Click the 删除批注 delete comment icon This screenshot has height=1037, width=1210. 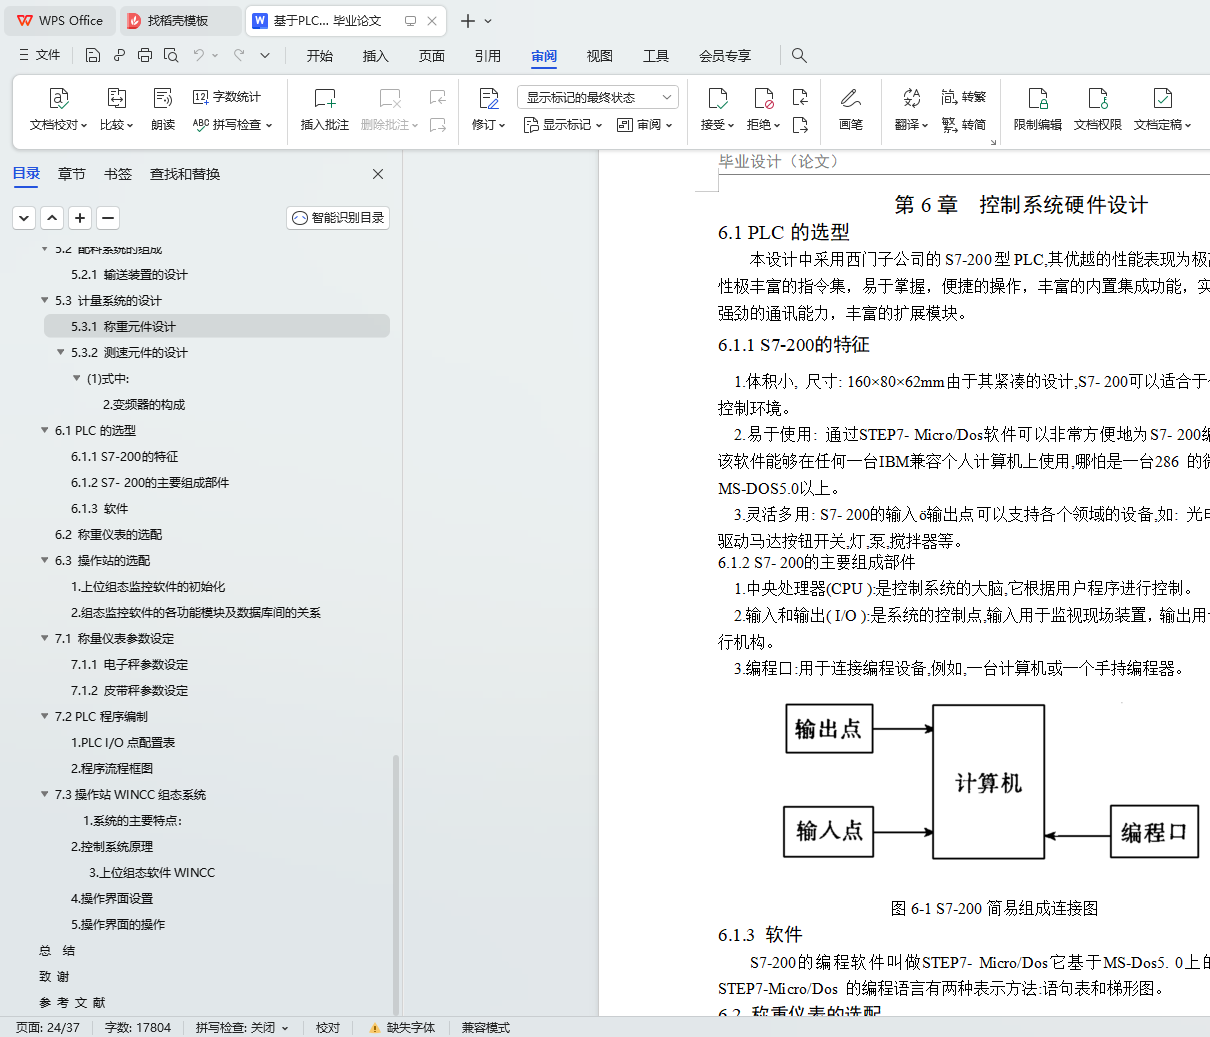click(x=391, y=98)
